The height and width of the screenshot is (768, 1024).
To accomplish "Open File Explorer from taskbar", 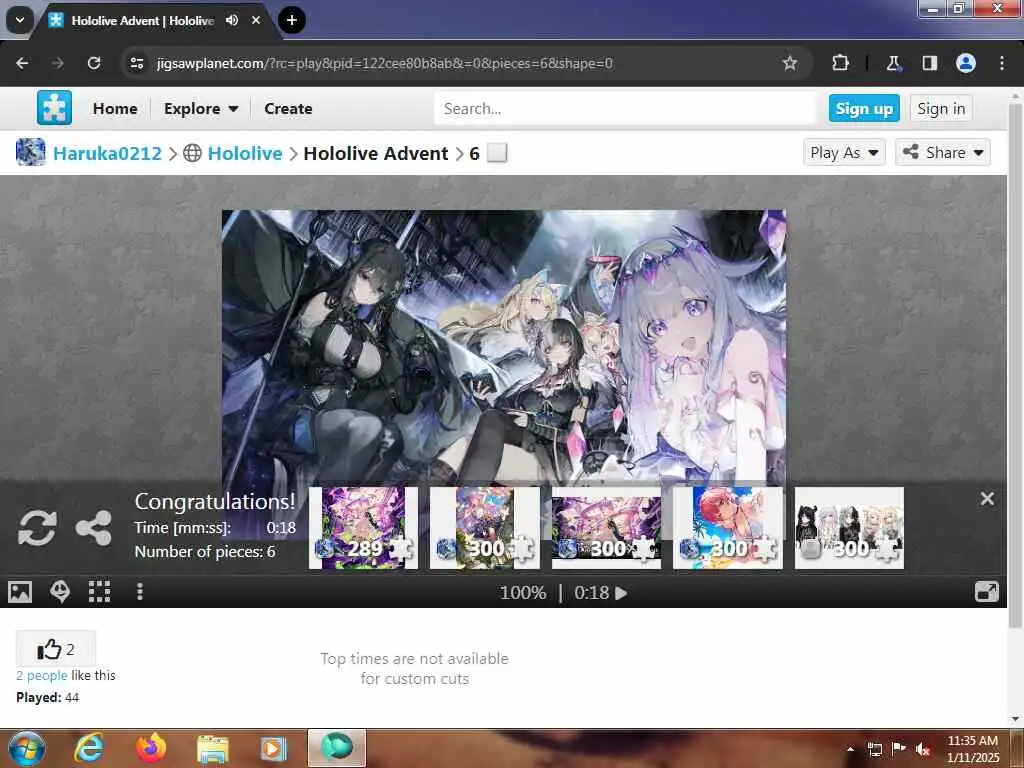I will click(x=212, y=748).
